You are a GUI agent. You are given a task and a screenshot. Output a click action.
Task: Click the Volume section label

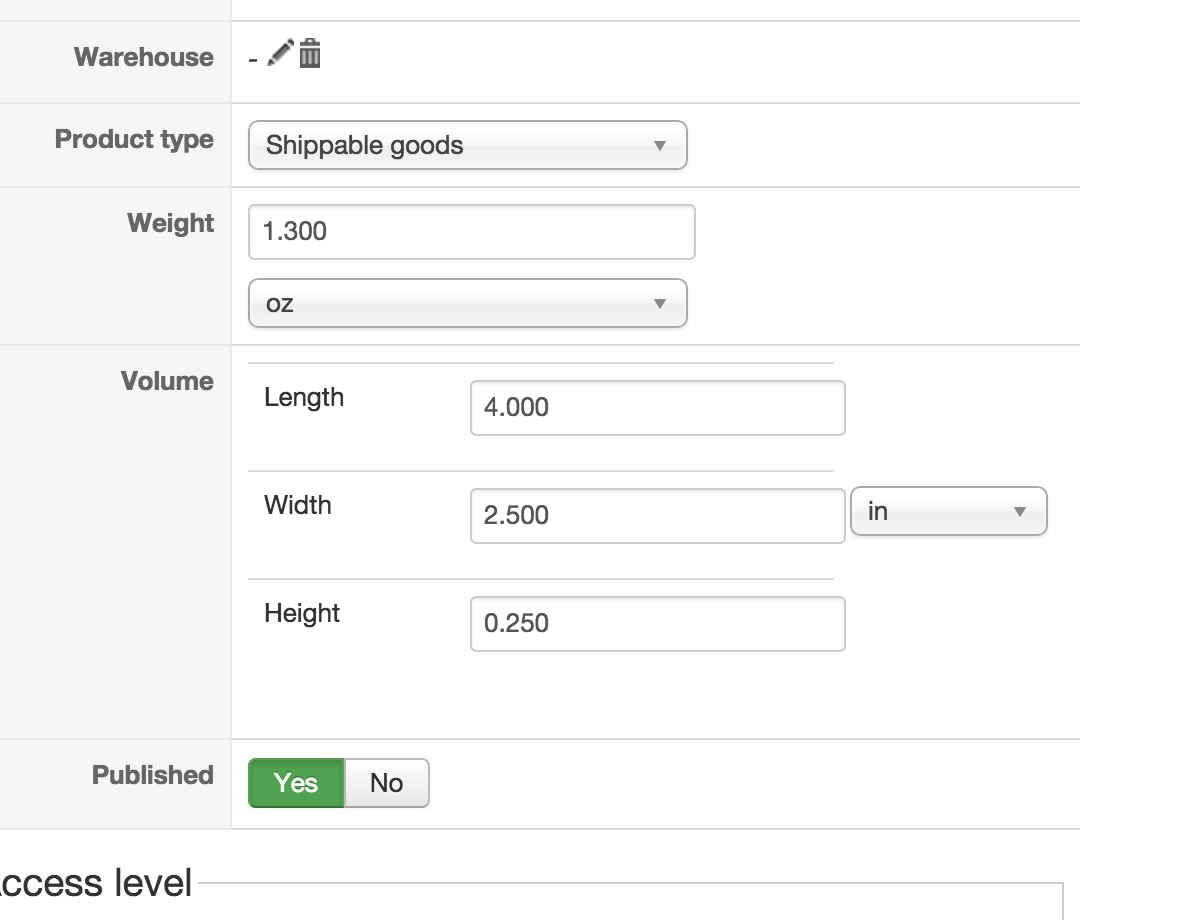coord(167,381)
